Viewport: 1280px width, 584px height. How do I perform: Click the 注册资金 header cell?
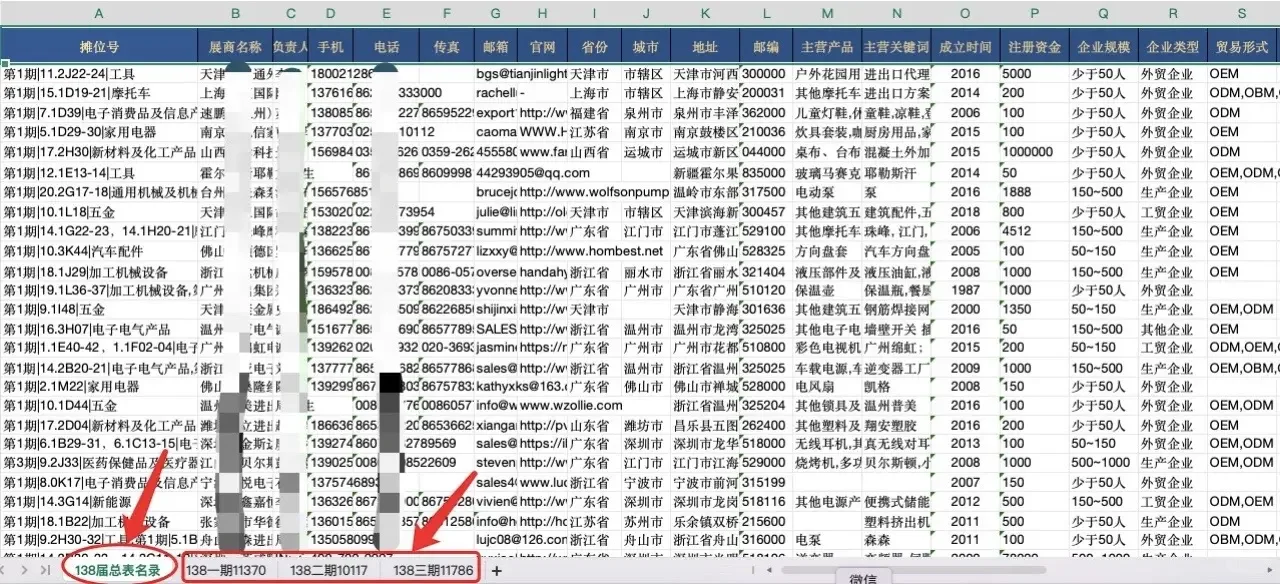pyautogui.click(x=1034, y=47)
